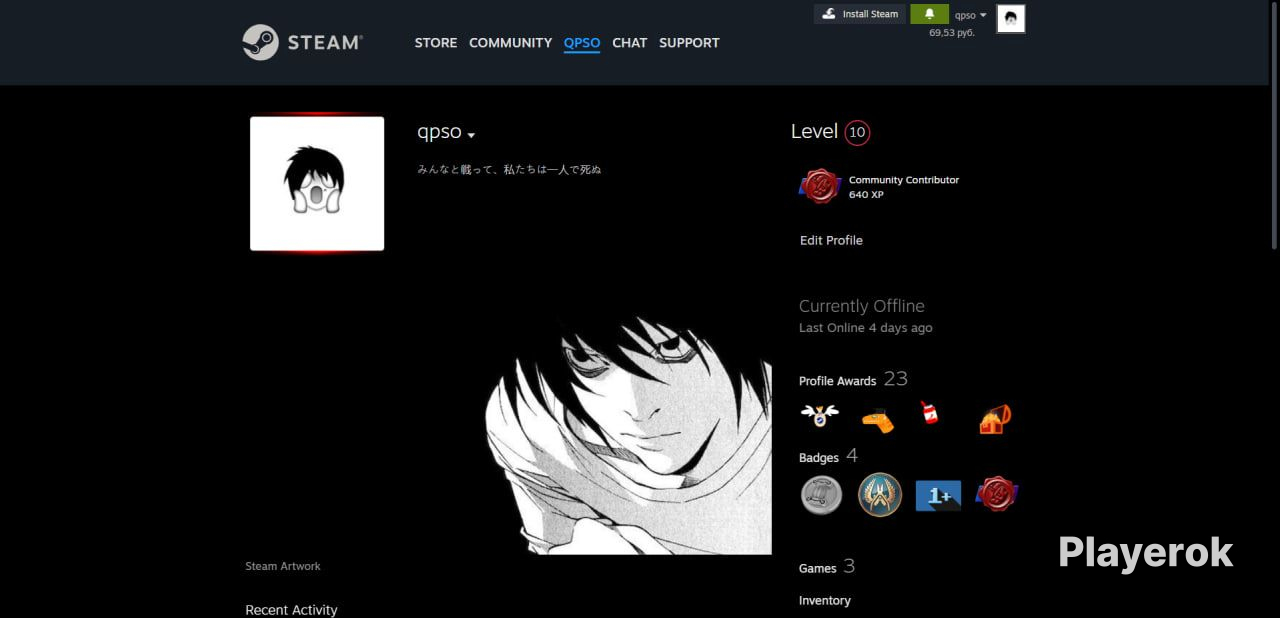Click the large profile avatar image
This screenshot has width=1280, height=618.
(317, 183)
